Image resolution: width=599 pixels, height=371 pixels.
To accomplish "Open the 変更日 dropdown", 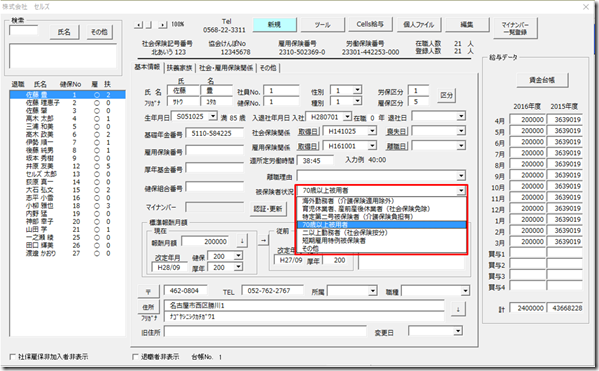I will (458, 331).
